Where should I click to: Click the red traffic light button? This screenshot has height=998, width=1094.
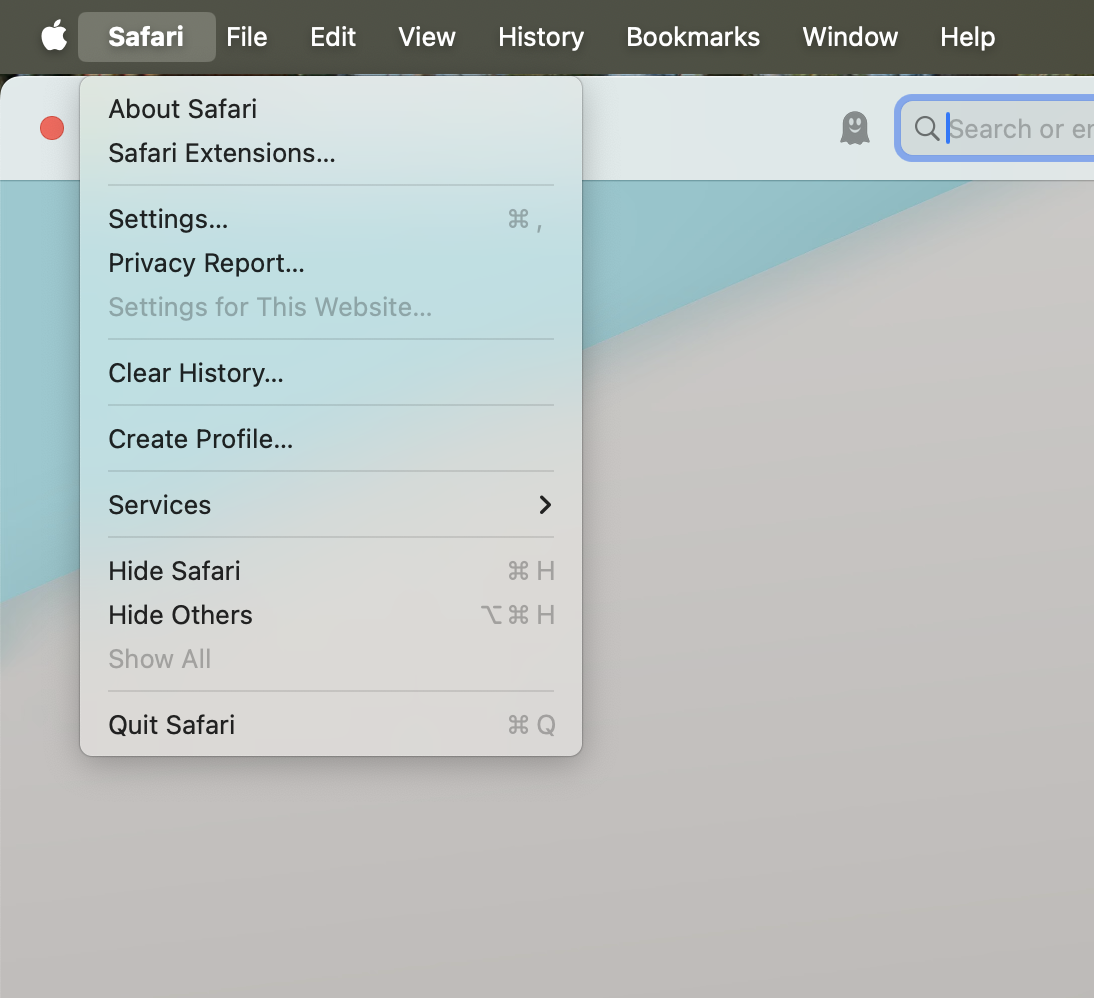[x=51, y=128]
